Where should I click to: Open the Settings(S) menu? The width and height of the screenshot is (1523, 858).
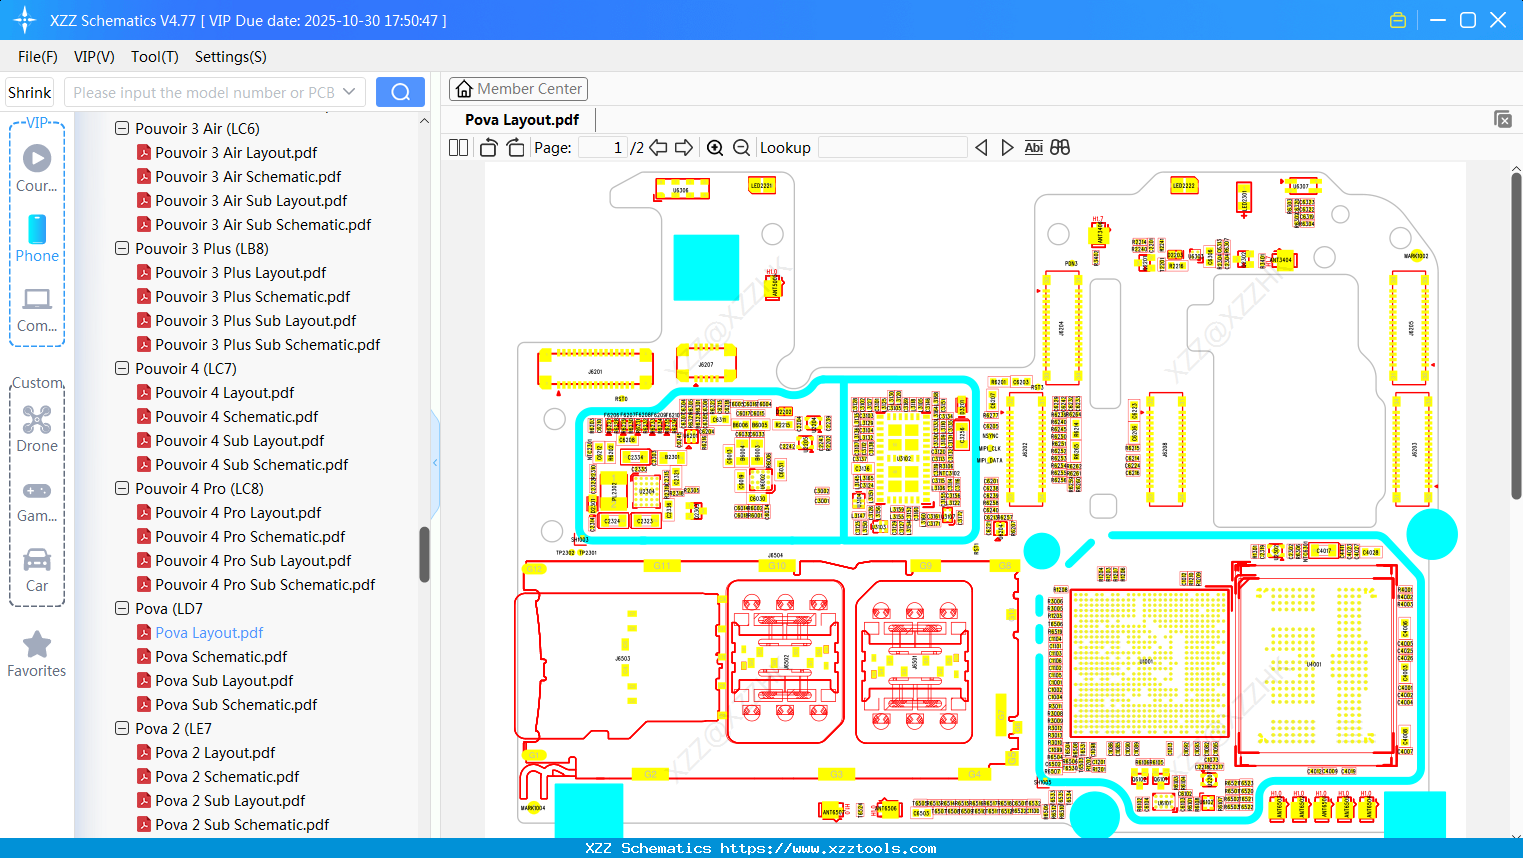click(231, 57)
